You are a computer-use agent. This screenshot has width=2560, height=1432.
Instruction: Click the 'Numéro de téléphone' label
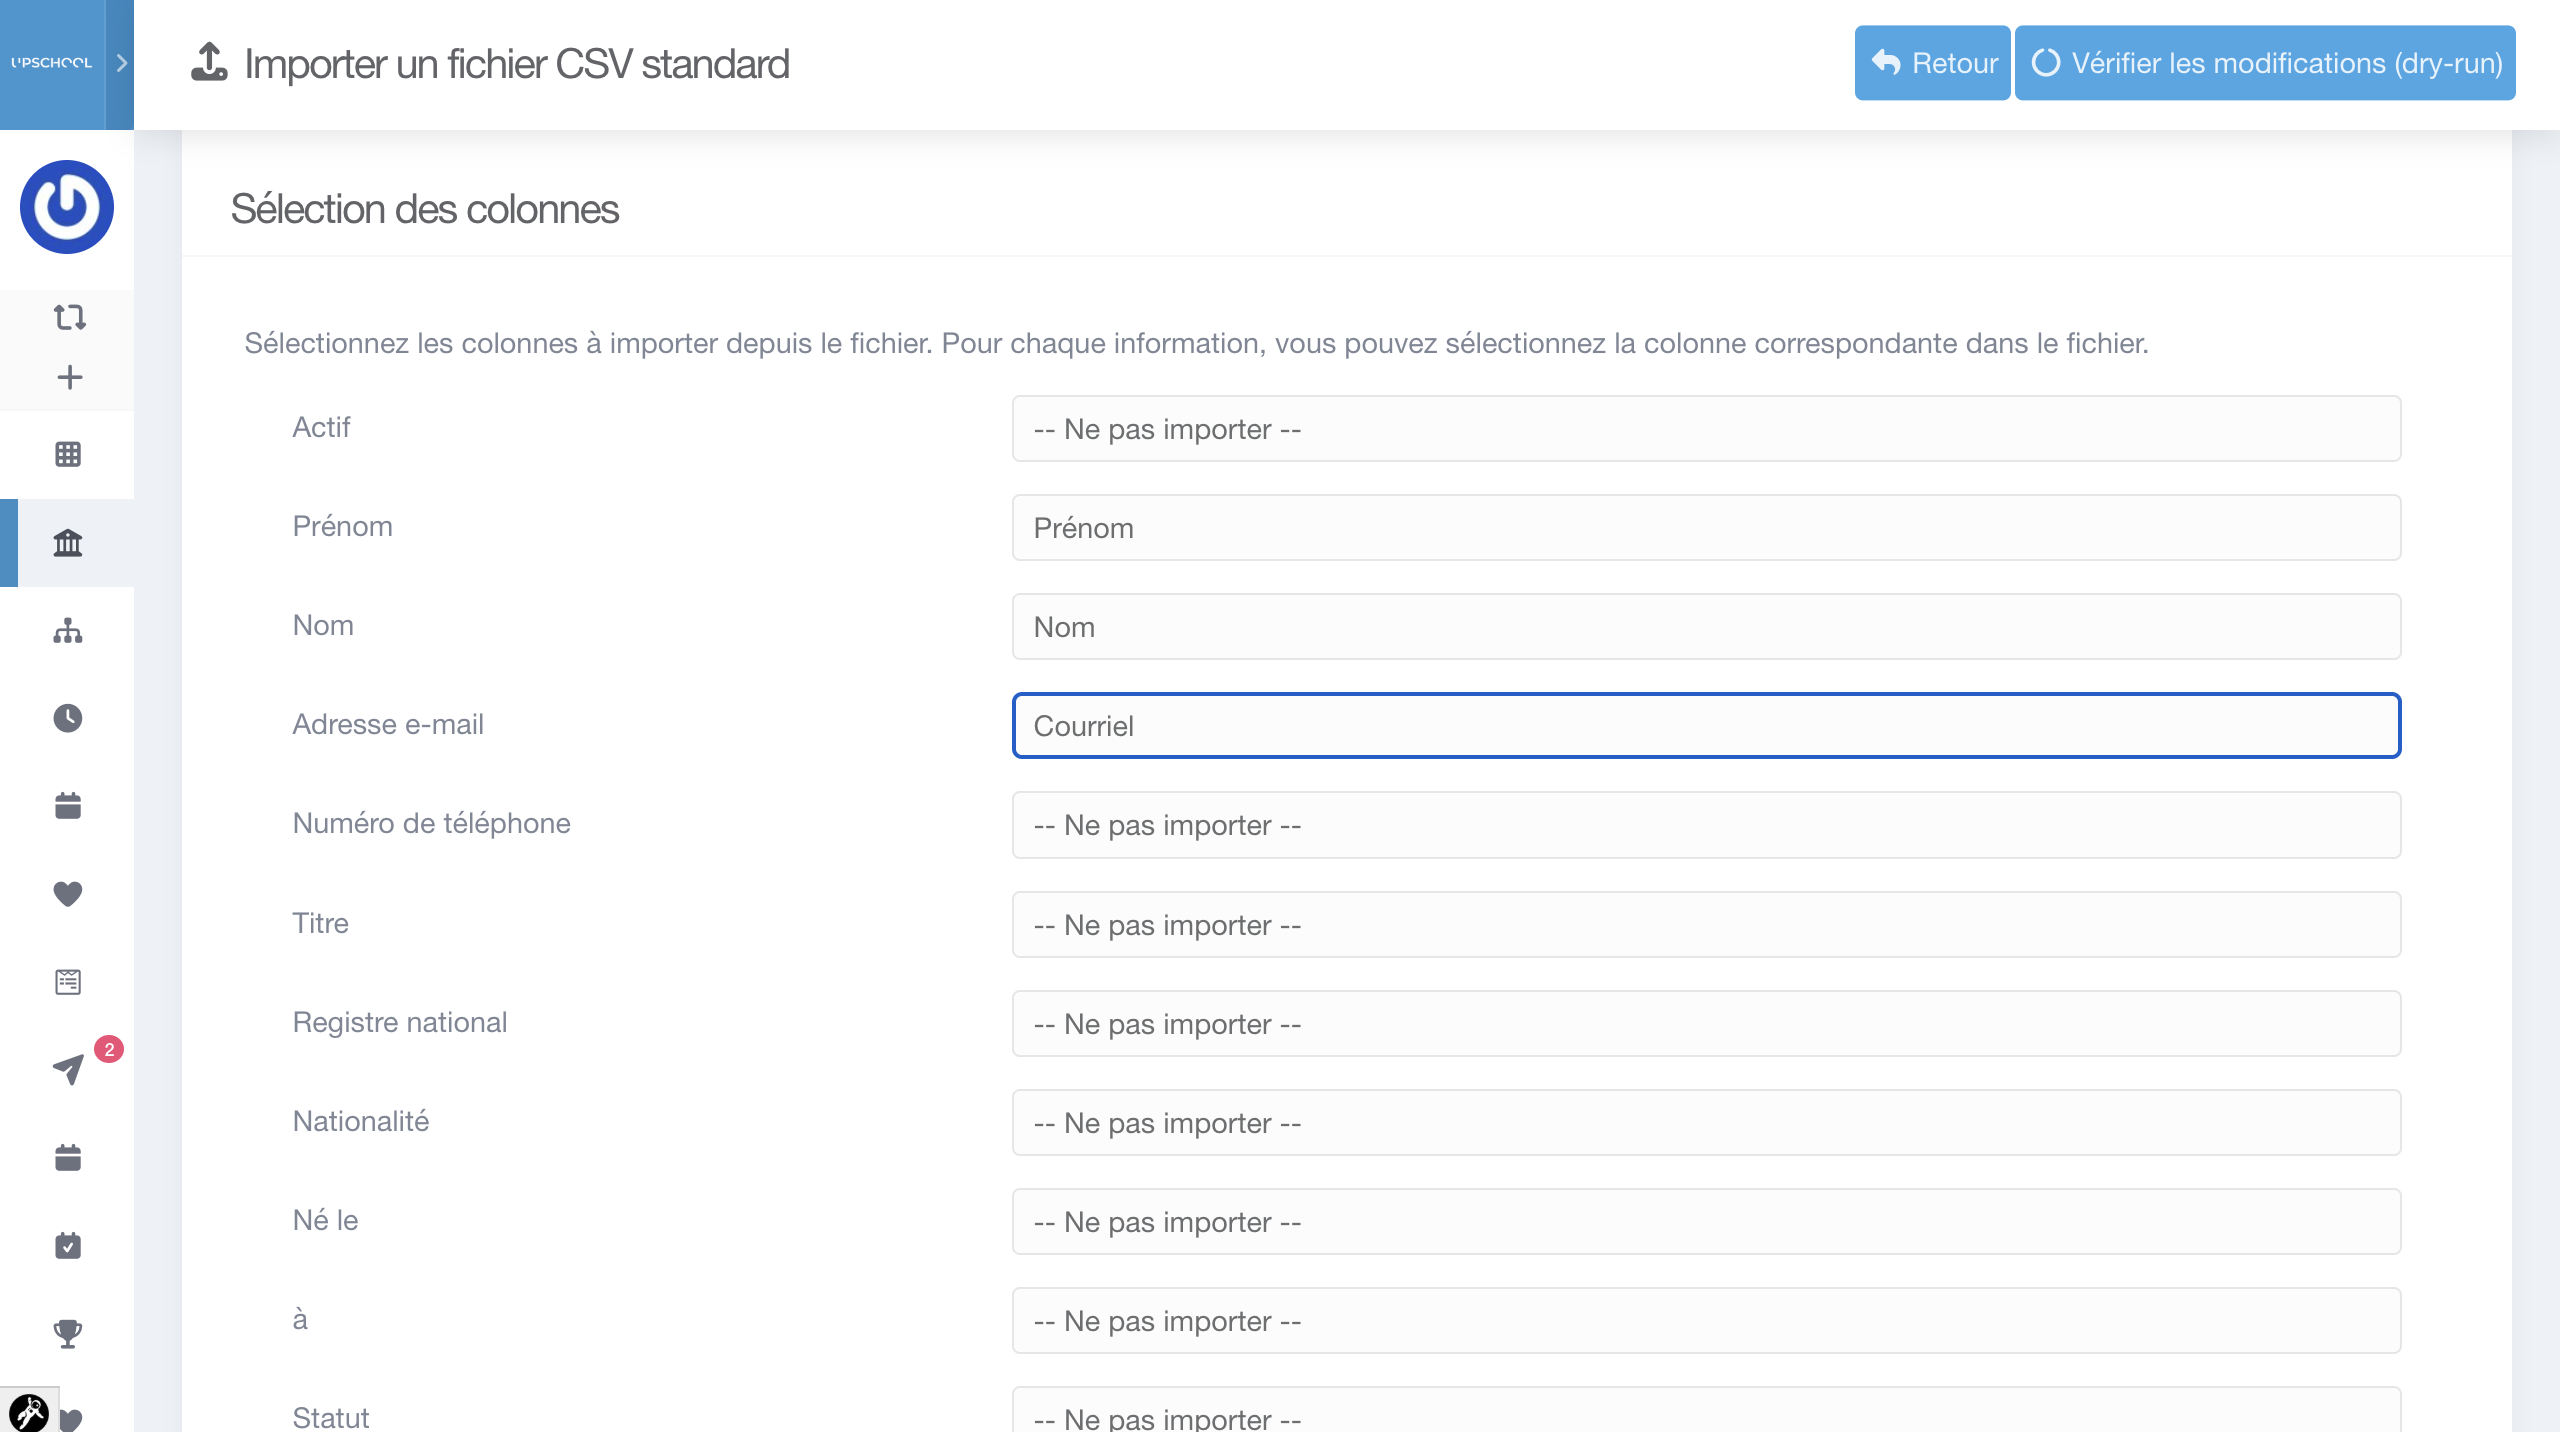point(431,823)
